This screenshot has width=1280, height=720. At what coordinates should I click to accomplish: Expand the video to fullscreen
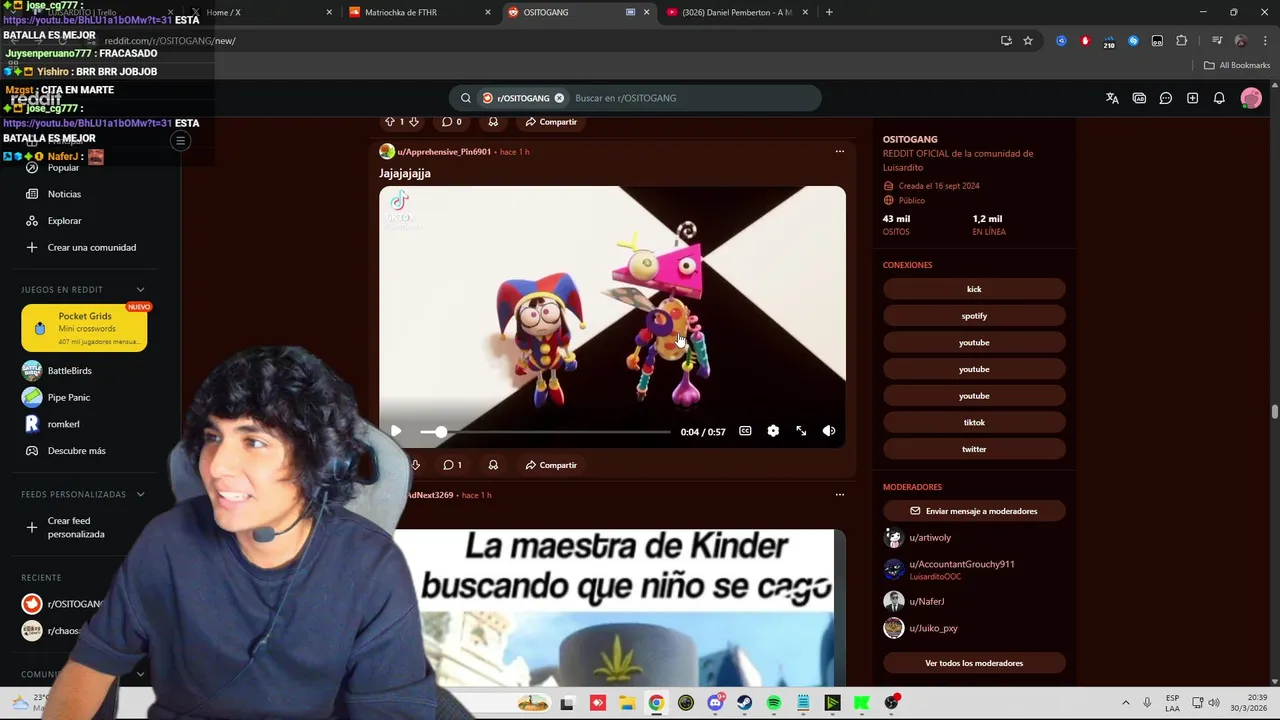(x=801, y=431)
